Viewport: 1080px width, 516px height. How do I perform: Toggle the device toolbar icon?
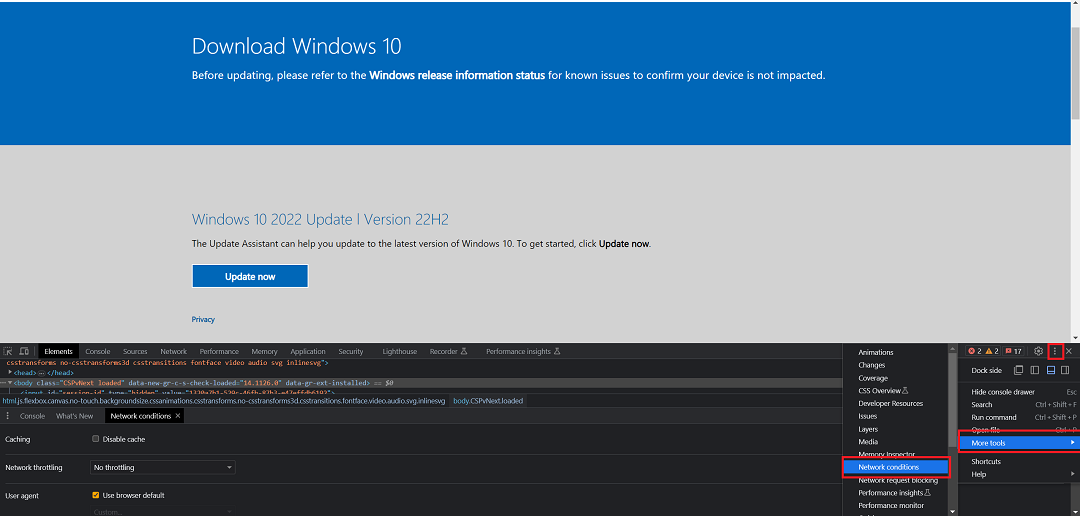[23, 351]
